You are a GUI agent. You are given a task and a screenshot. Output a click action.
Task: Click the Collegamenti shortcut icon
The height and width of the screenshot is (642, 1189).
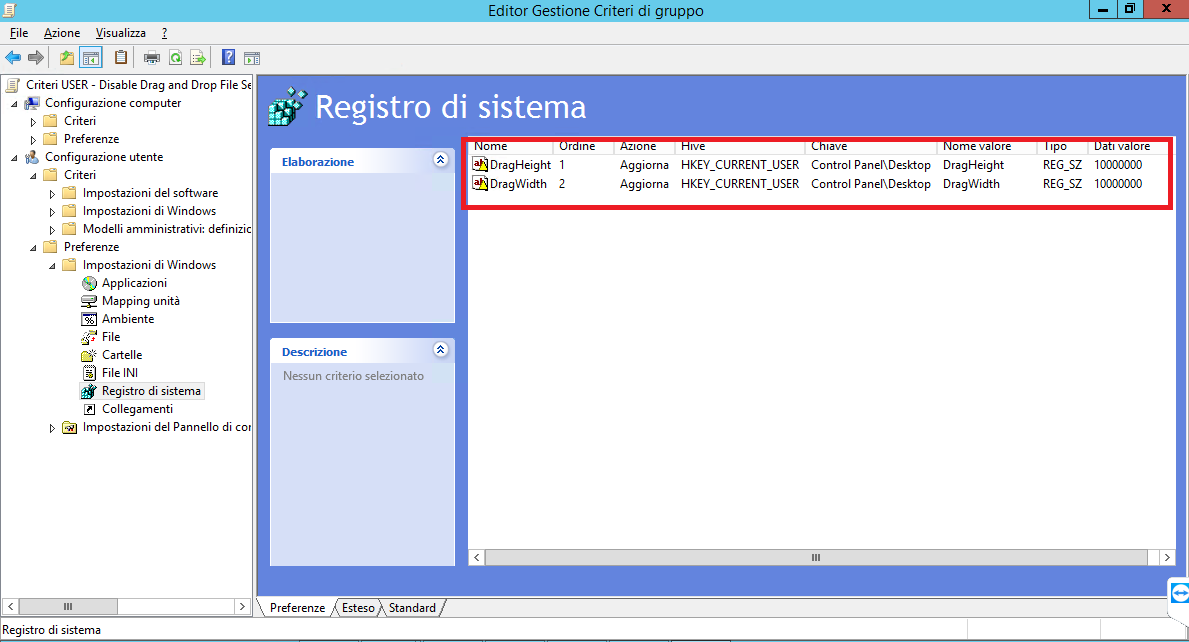[89, 409]
